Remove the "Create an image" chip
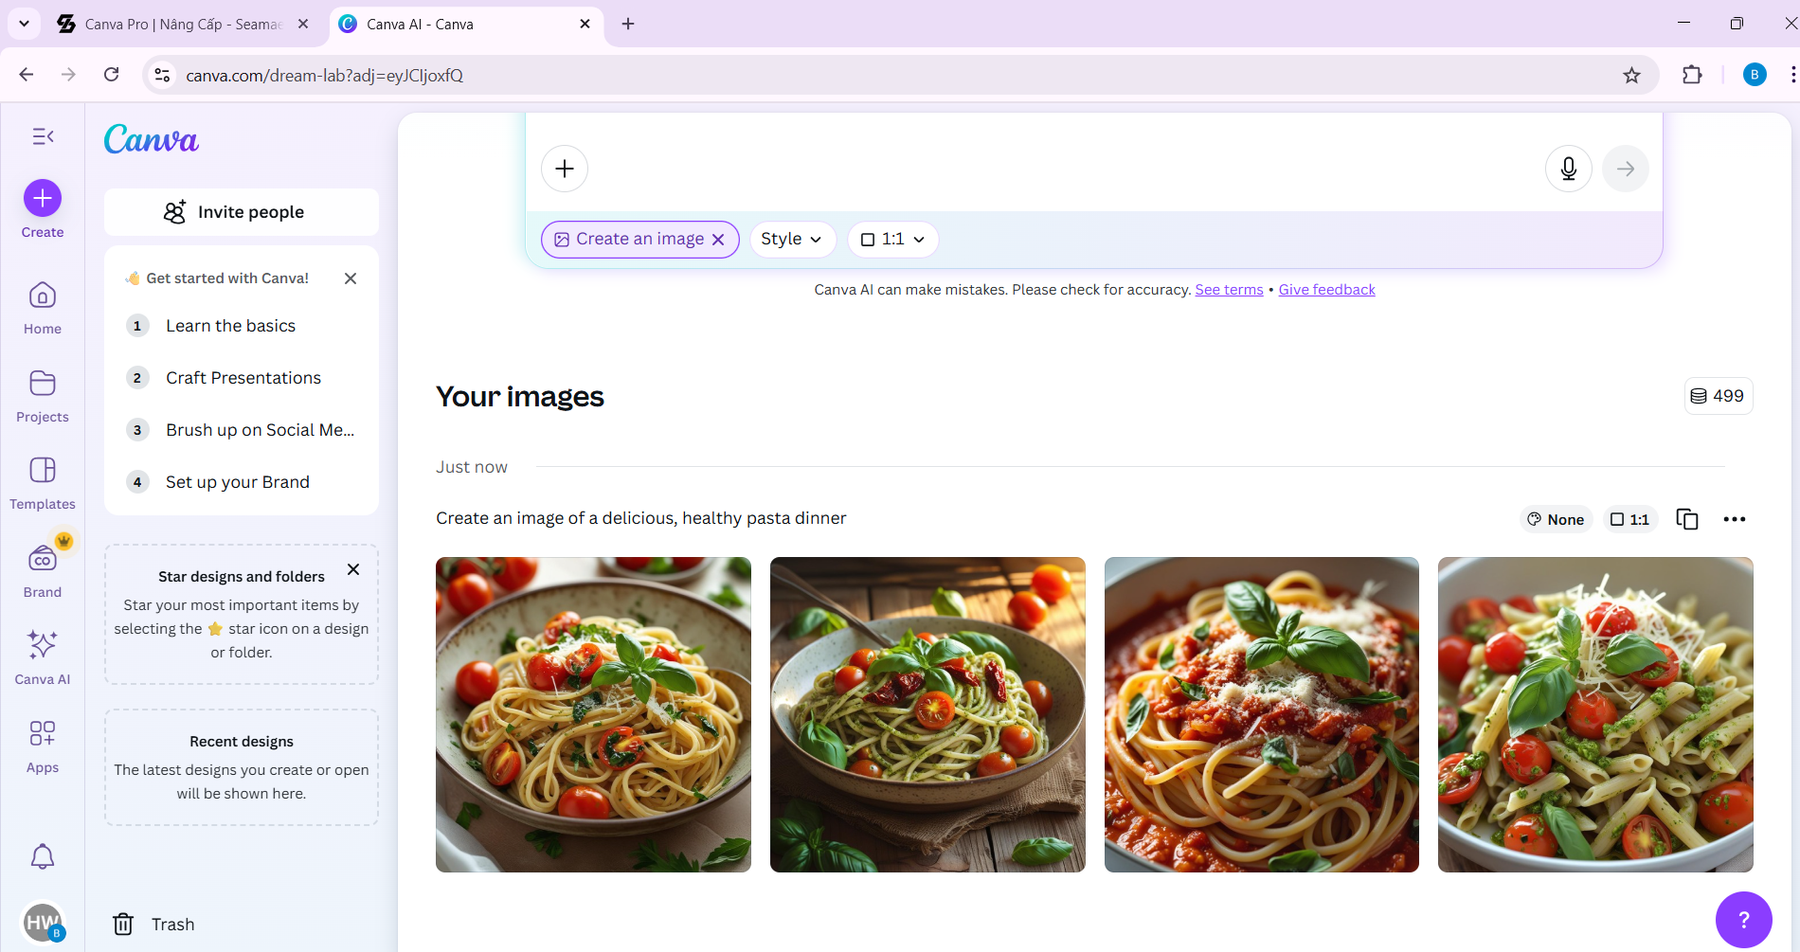 point(718,240)
